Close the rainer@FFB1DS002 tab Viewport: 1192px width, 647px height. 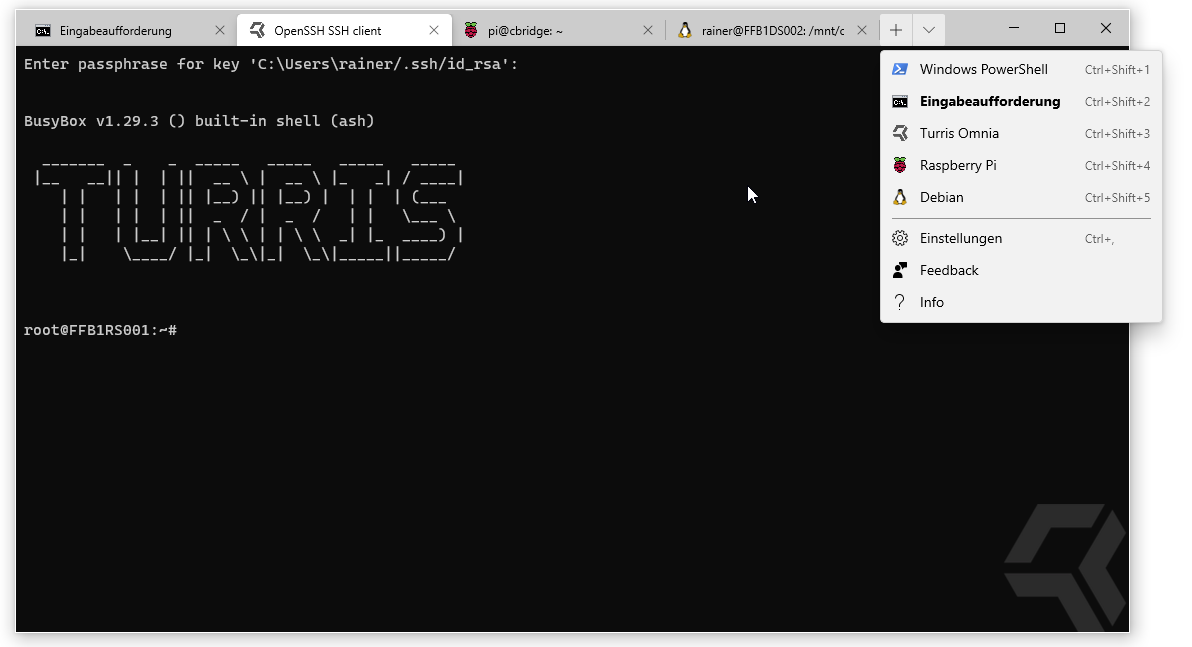tap(862, 31)
